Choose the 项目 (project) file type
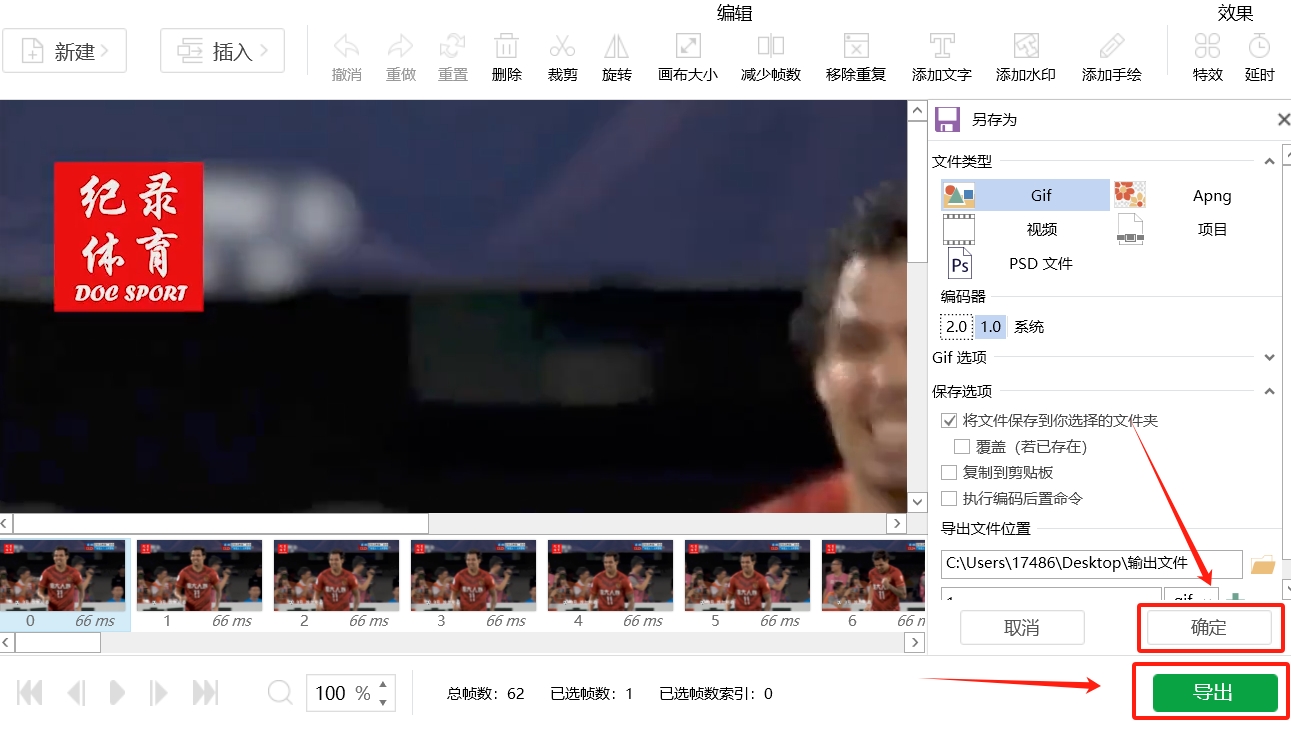This screenshot has height=729, width=1291. tap(1196, 229)
